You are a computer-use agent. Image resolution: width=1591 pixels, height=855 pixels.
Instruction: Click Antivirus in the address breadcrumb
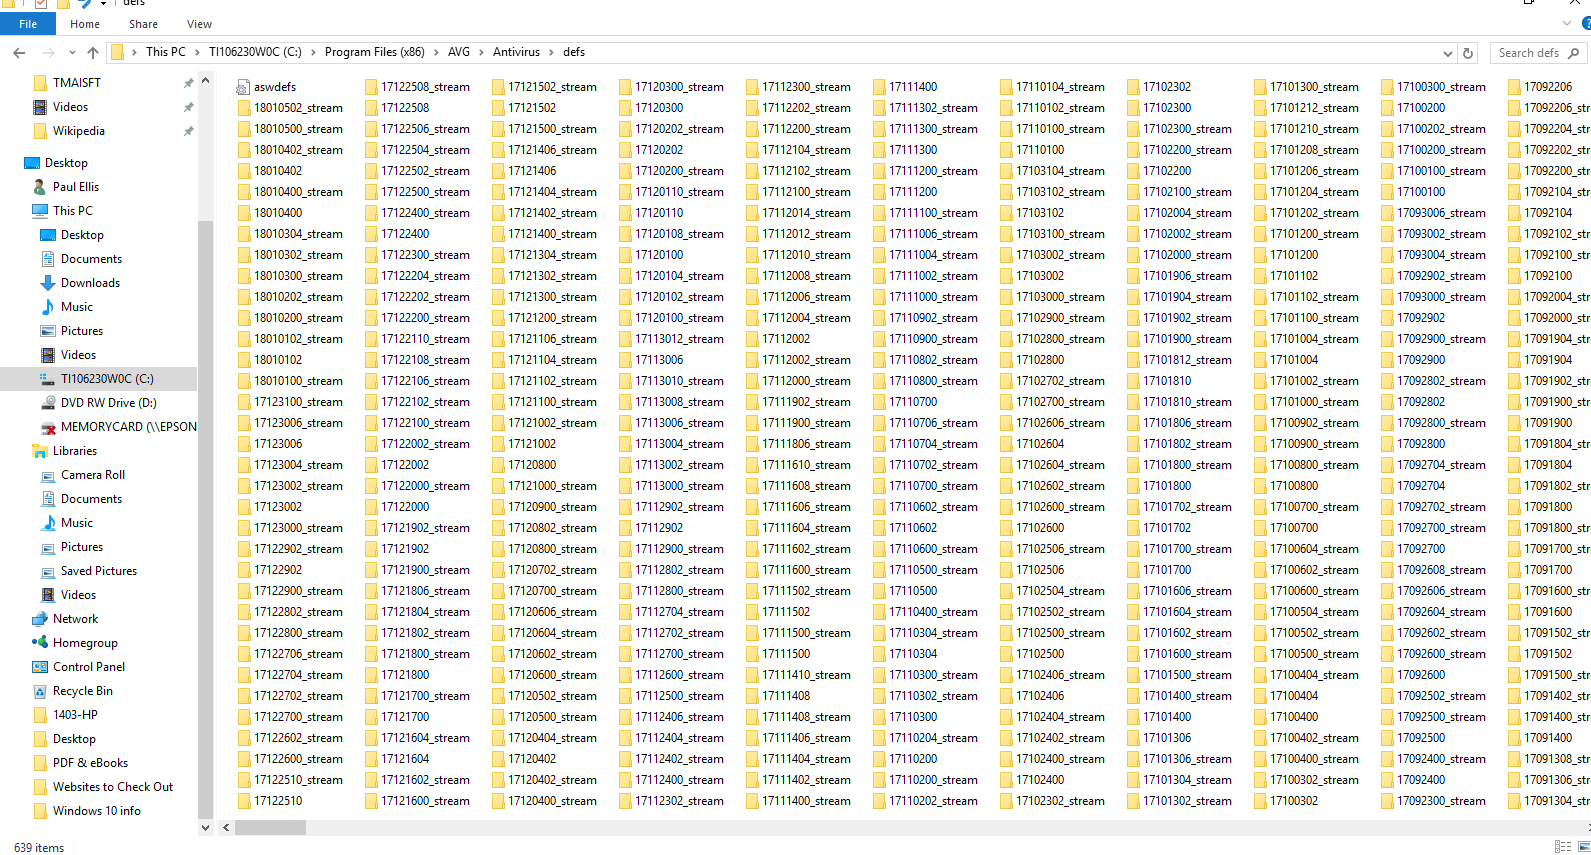tap(516, 52)
